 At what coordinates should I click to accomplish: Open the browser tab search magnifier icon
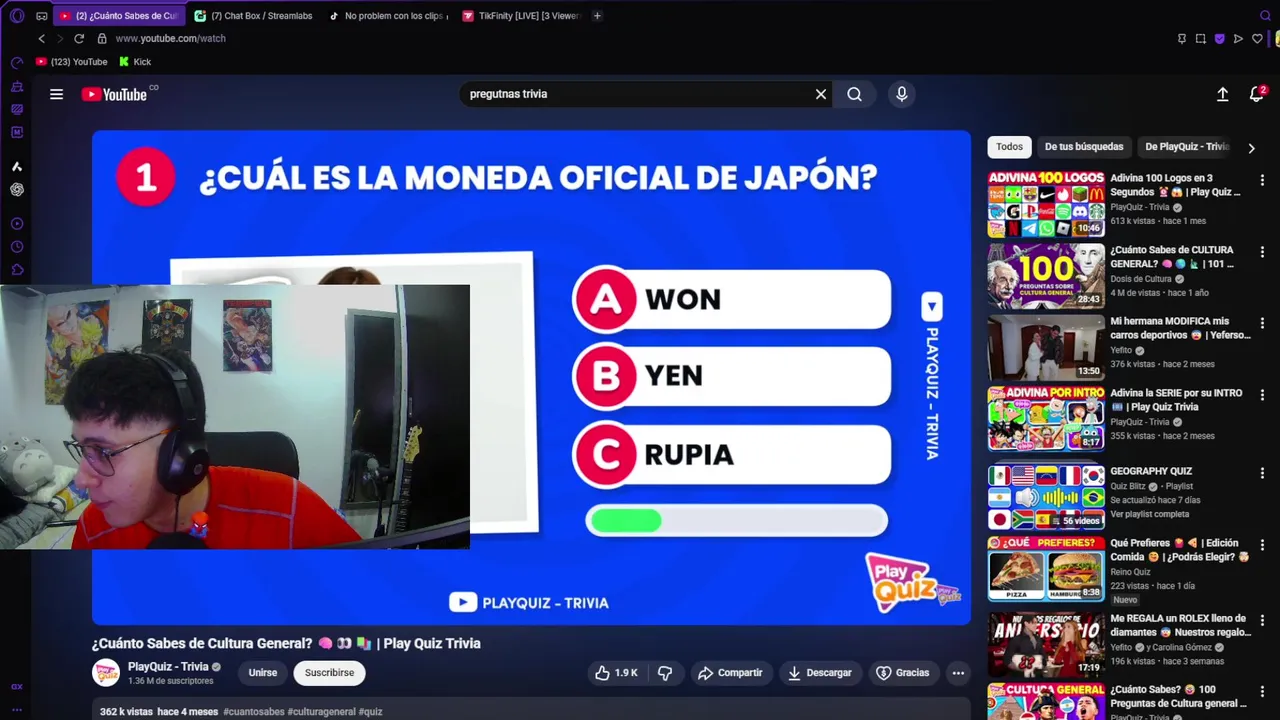(x=1266, y=16)
